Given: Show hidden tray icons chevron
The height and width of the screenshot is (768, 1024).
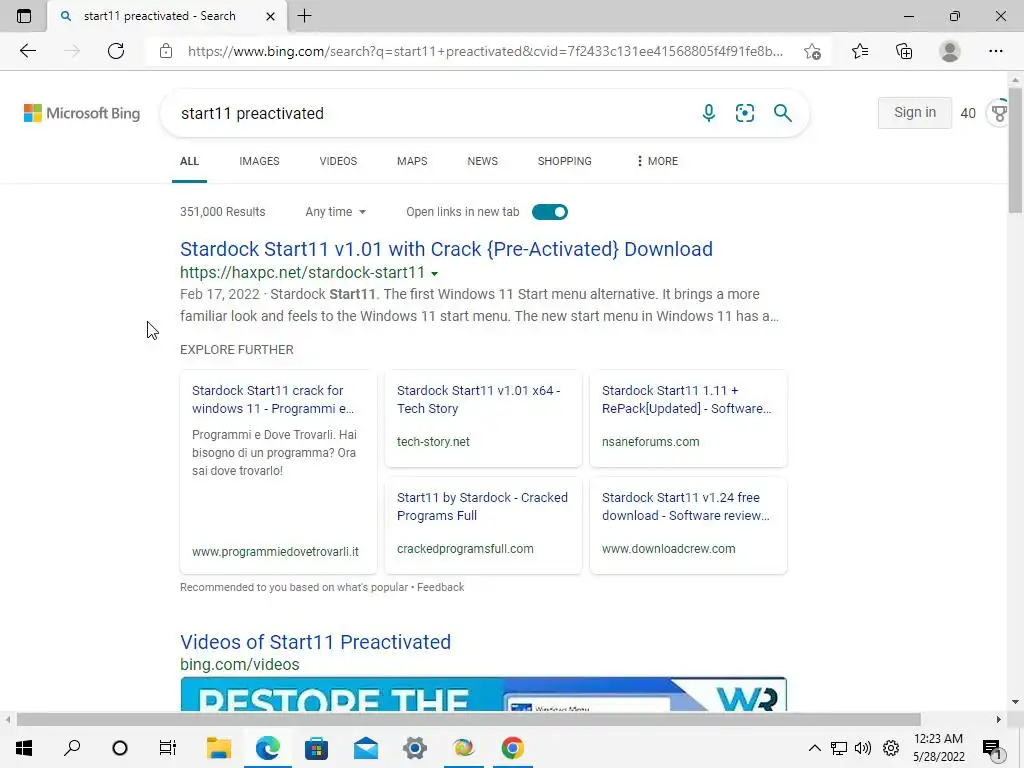Looking at the screenshot, I should pos(814,748).
